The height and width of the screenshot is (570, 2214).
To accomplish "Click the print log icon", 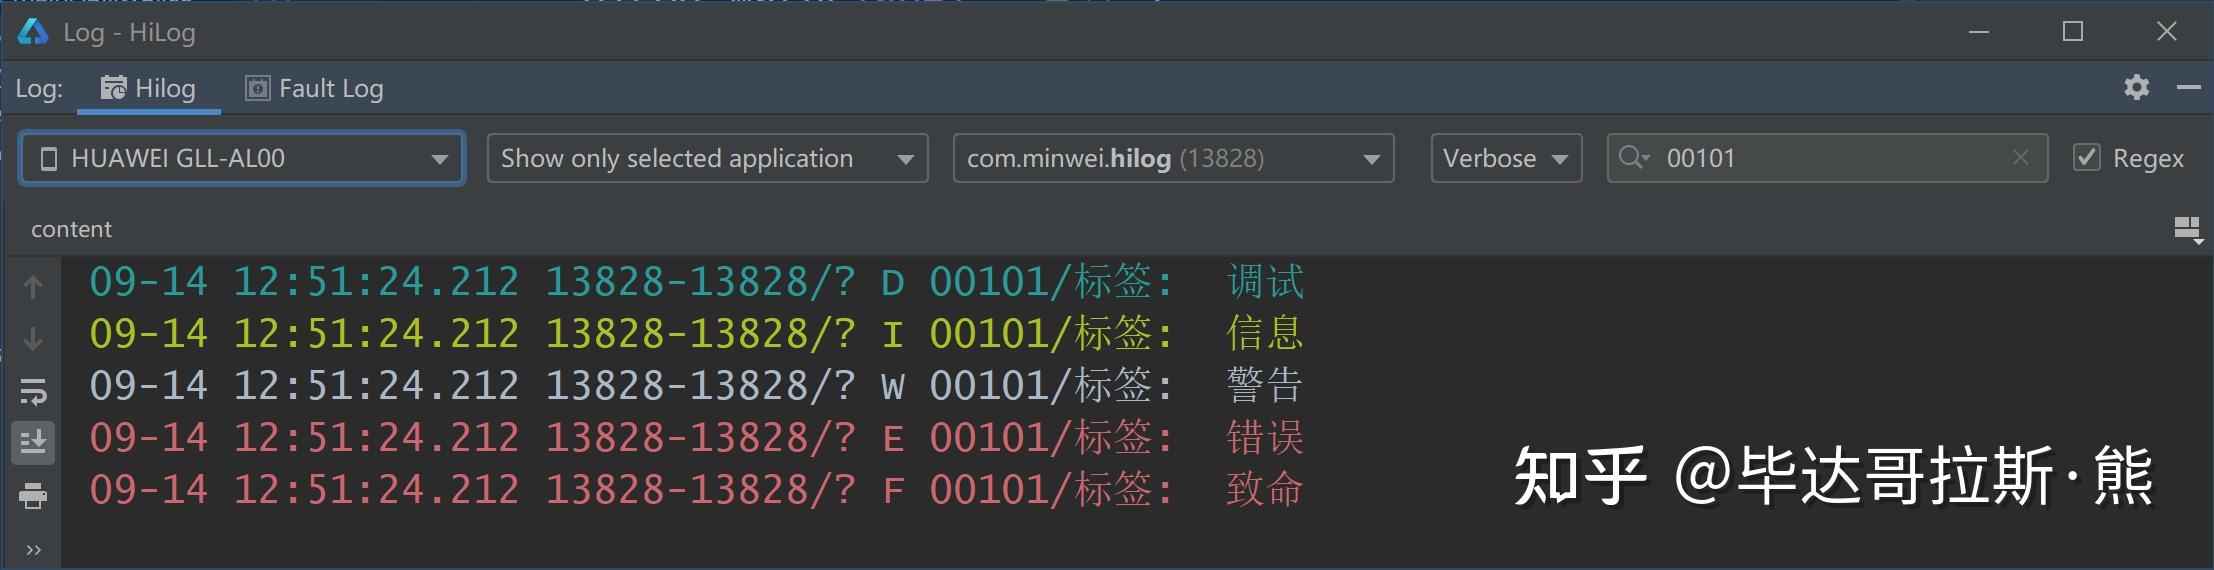I will pyautogui.click(x=33, y=495).
